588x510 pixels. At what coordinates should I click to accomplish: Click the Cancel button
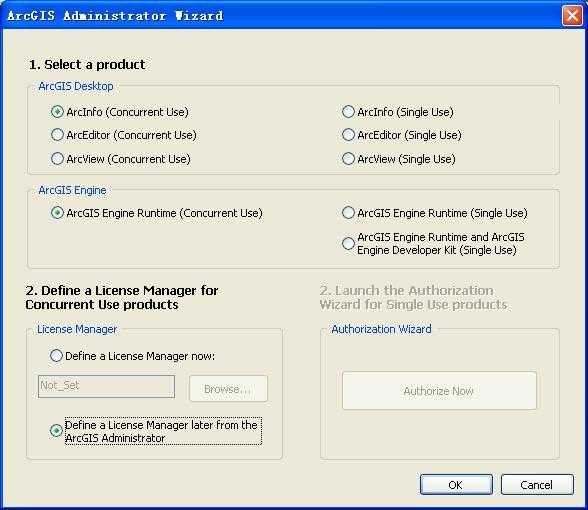[x=537, y=485]
